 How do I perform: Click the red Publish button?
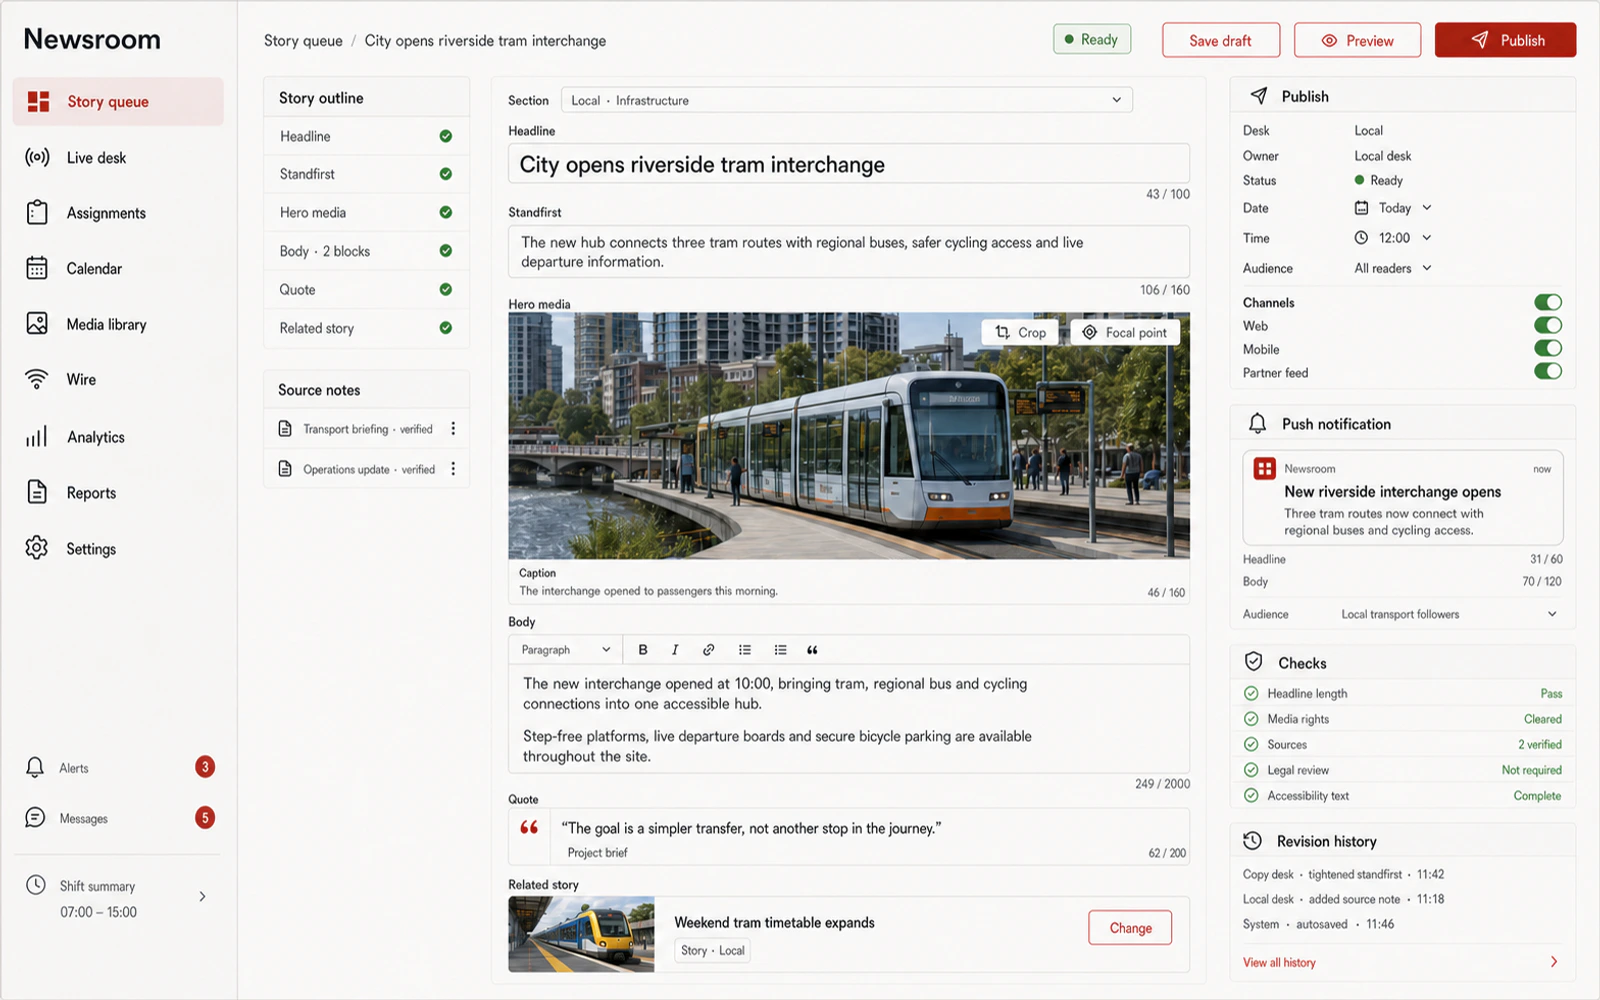pyautogui.click(x=1505, y=40)
